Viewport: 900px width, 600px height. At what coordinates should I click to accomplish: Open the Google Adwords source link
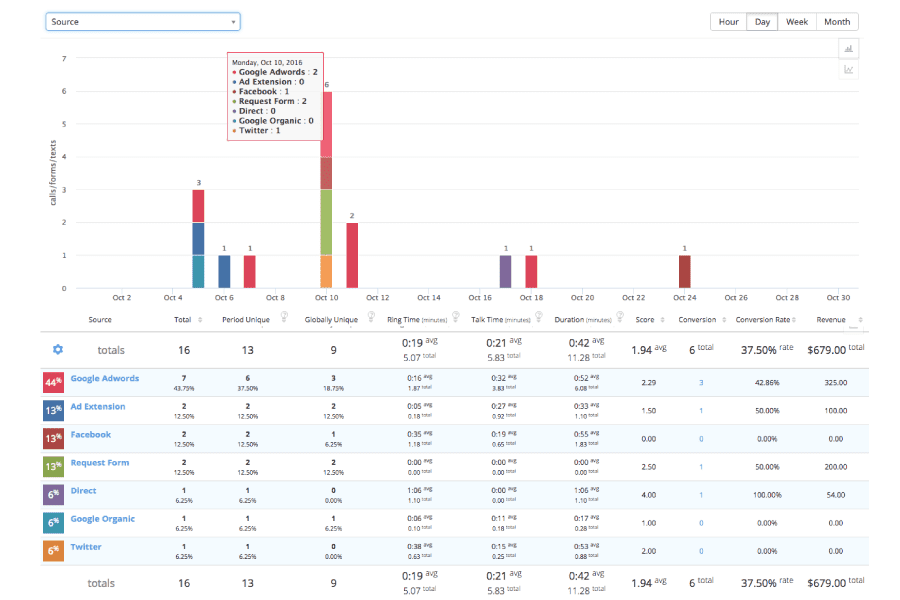point(105,379)
